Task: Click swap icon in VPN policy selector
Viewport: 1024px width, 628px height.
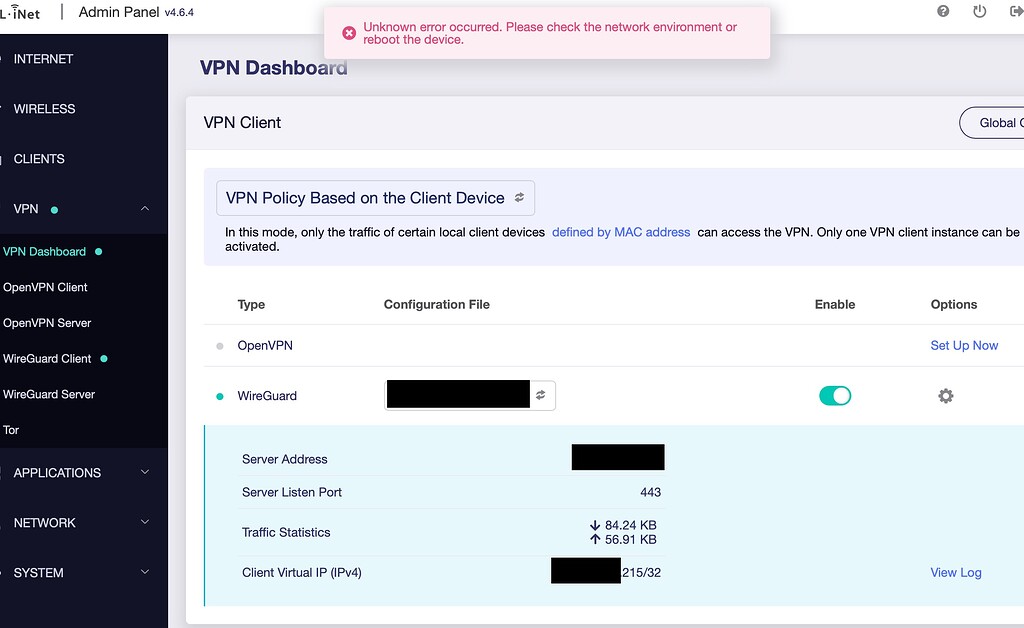Action: pos(519,197)
